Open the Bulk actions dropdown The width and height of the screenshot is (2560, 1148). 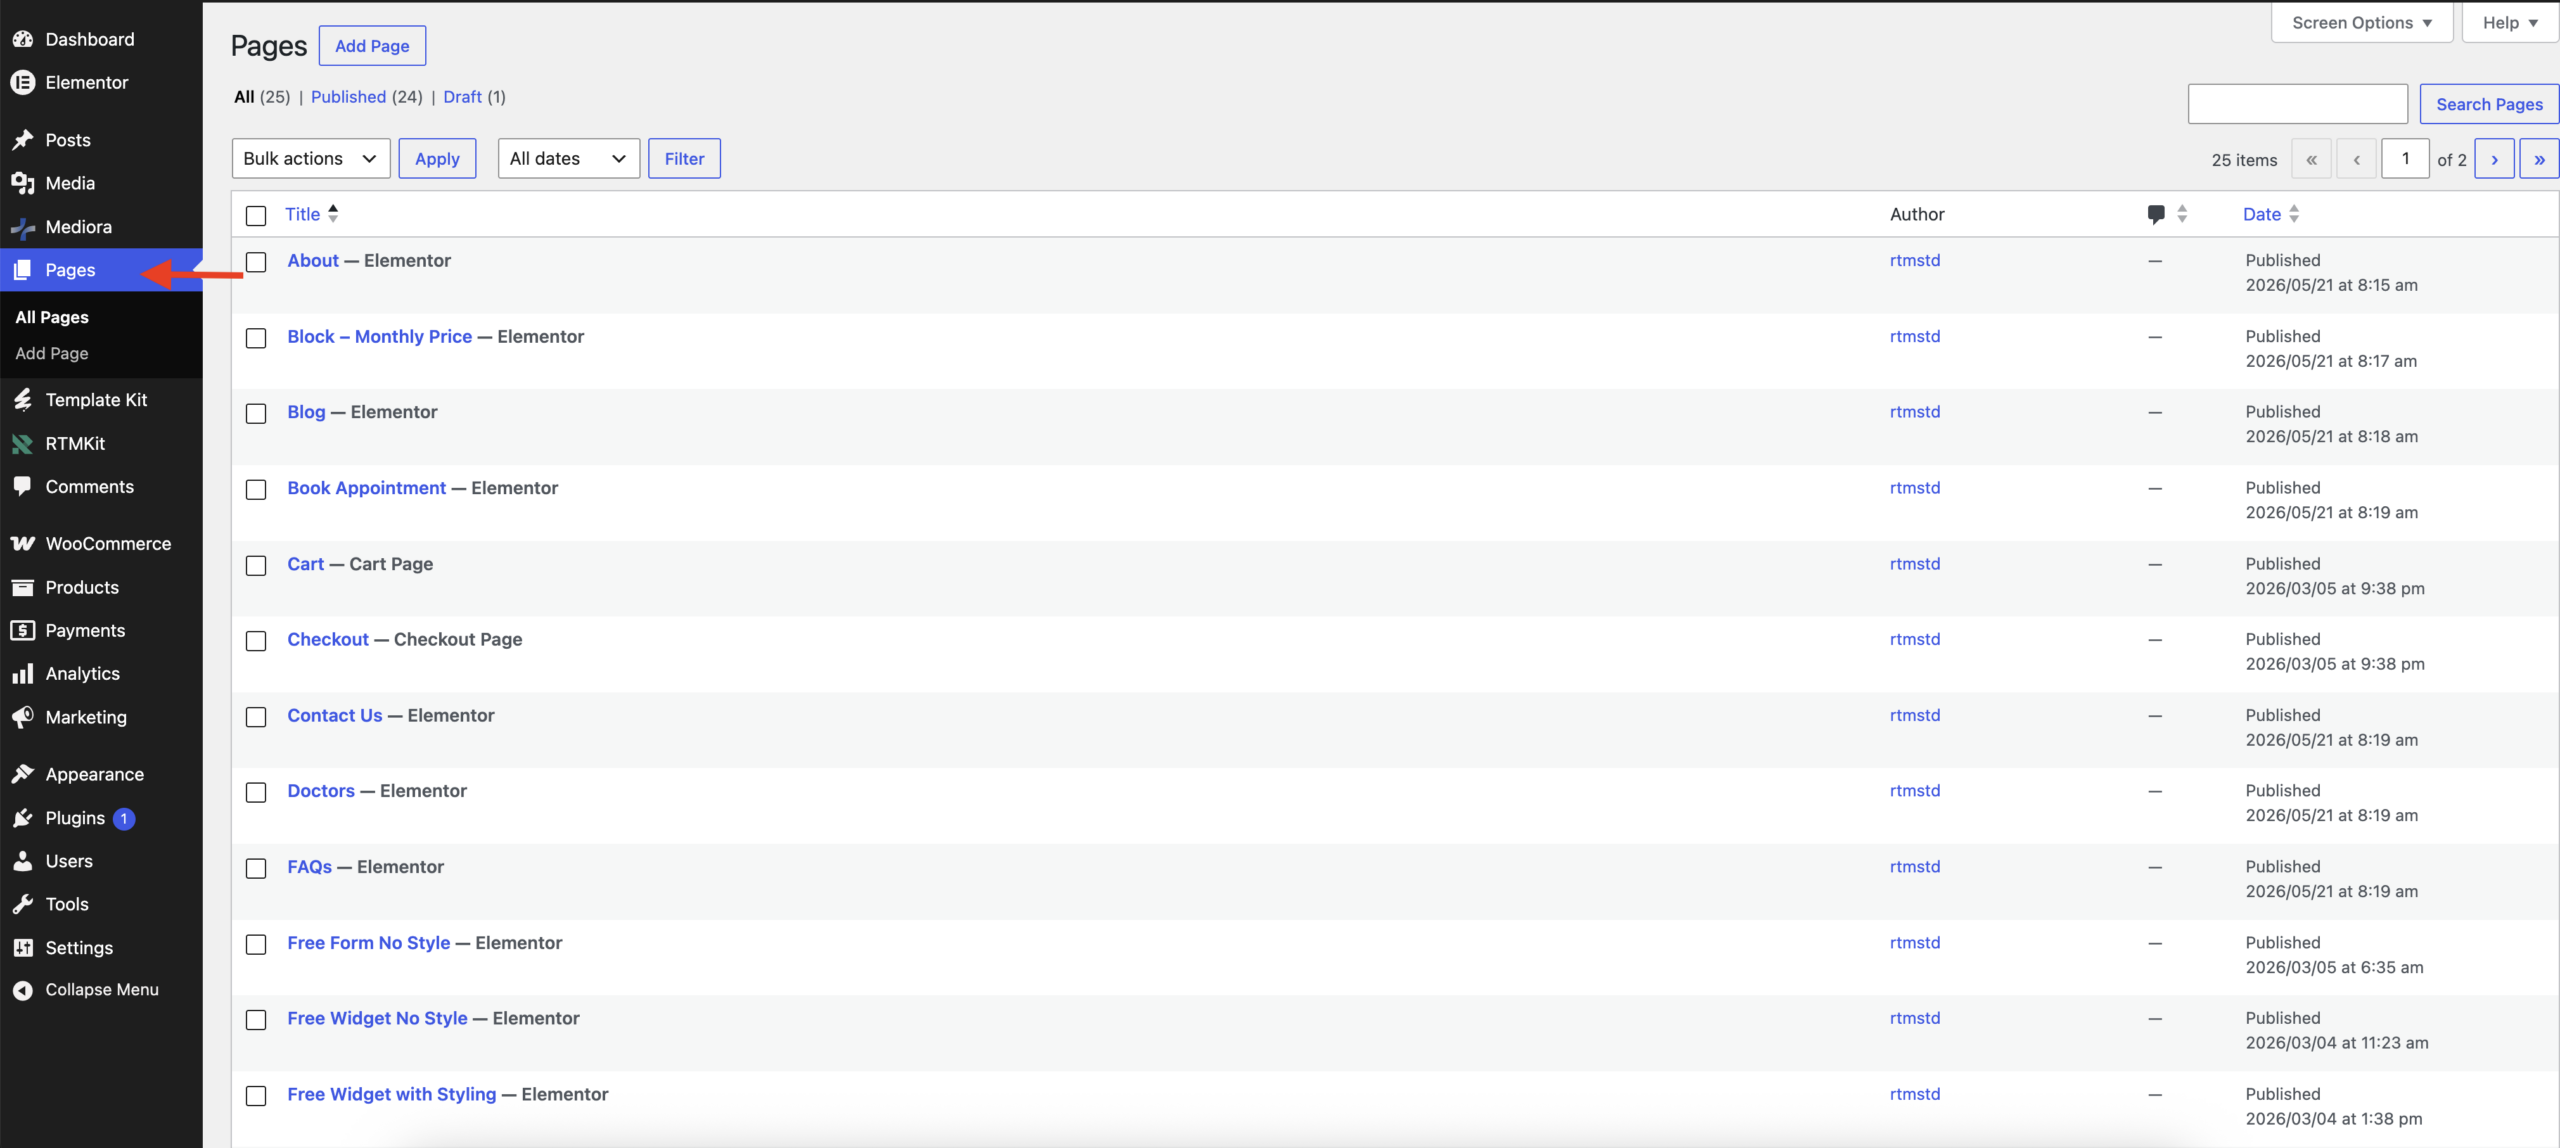point(311,158)
